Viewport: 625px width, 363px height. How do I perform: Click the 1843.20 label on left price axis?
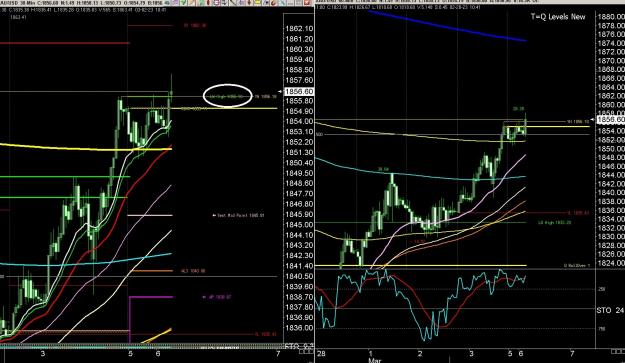[x=299, y=245]
